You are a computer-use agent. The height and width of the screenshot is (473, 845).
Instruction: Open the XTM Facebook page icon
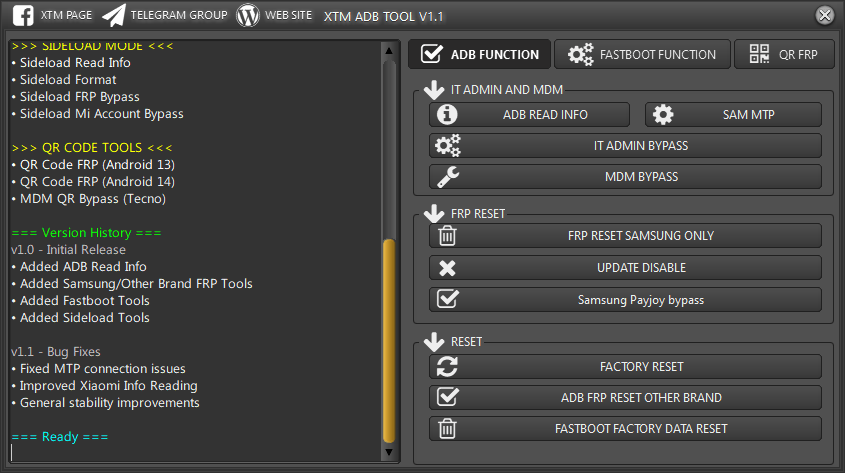tap(23, 16)
